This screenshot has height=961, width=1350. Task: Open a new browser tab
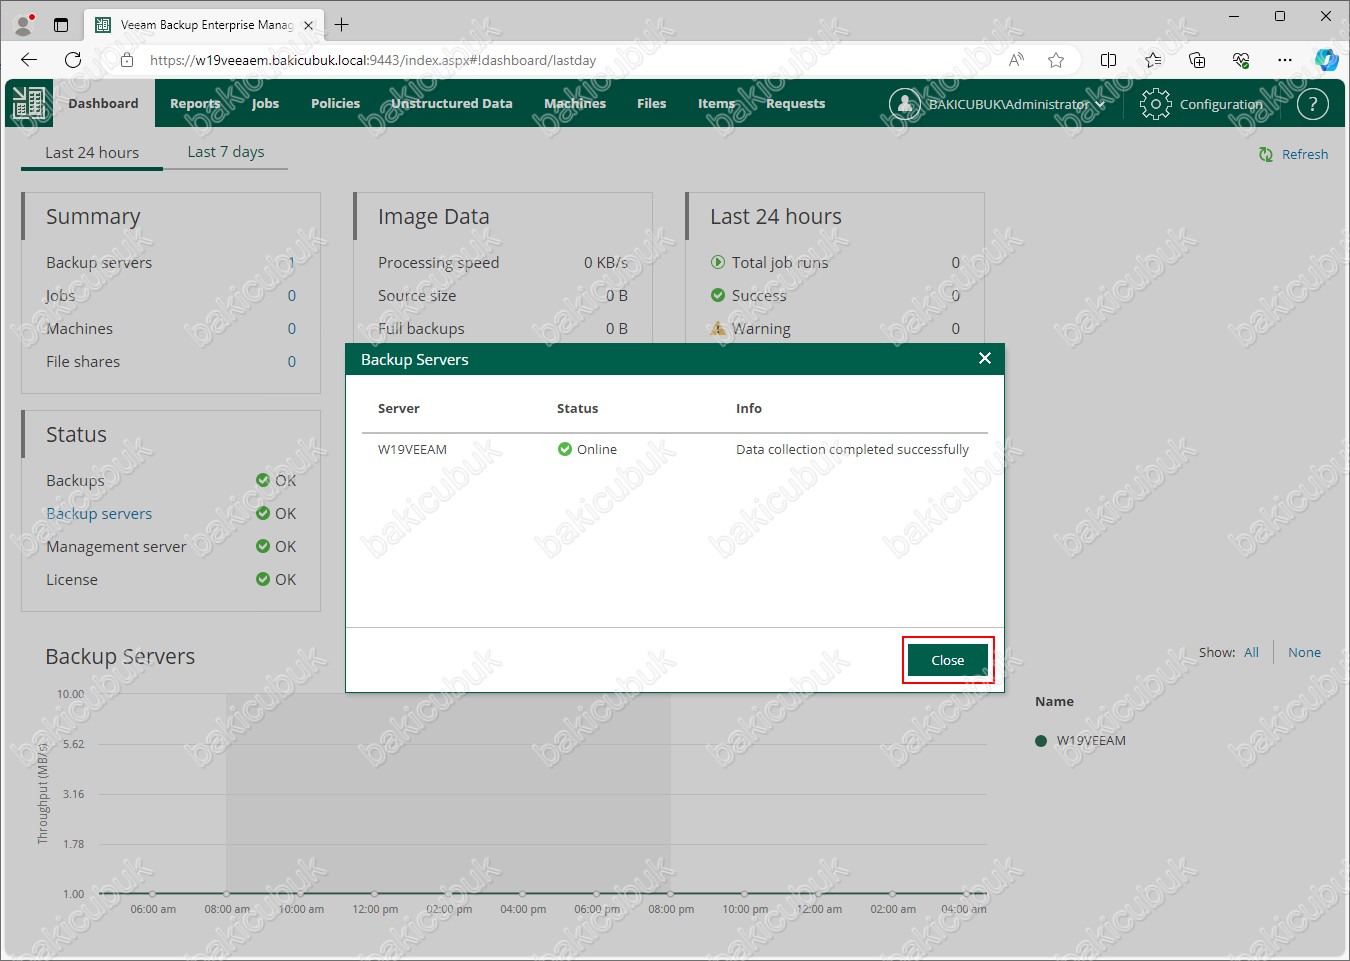tap(342, 24)
